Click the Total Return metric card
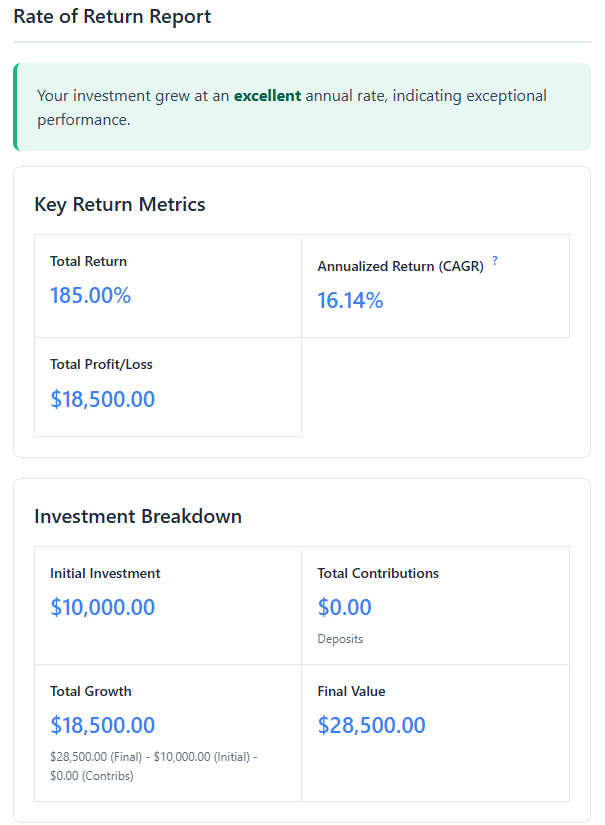Viewport: 605px width, 825px height. (167, 285)
